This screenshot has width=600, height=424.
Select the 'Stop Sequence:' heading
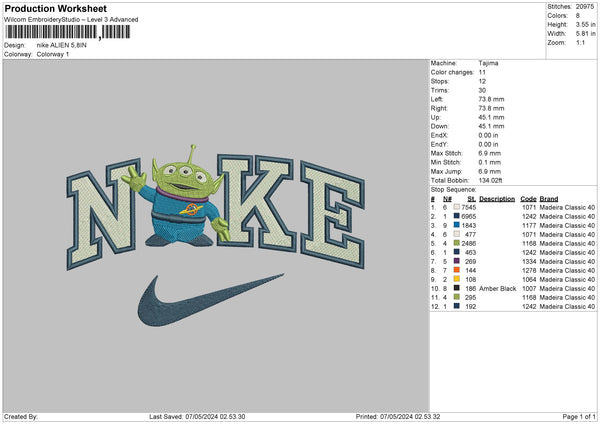[453, 189]
